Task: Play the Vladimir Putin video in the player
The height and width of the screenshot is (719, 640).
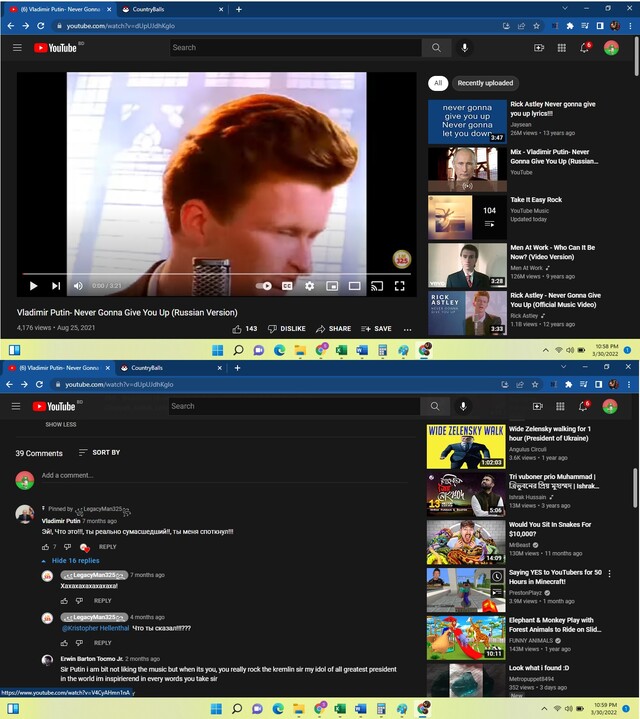Action: 33,286
